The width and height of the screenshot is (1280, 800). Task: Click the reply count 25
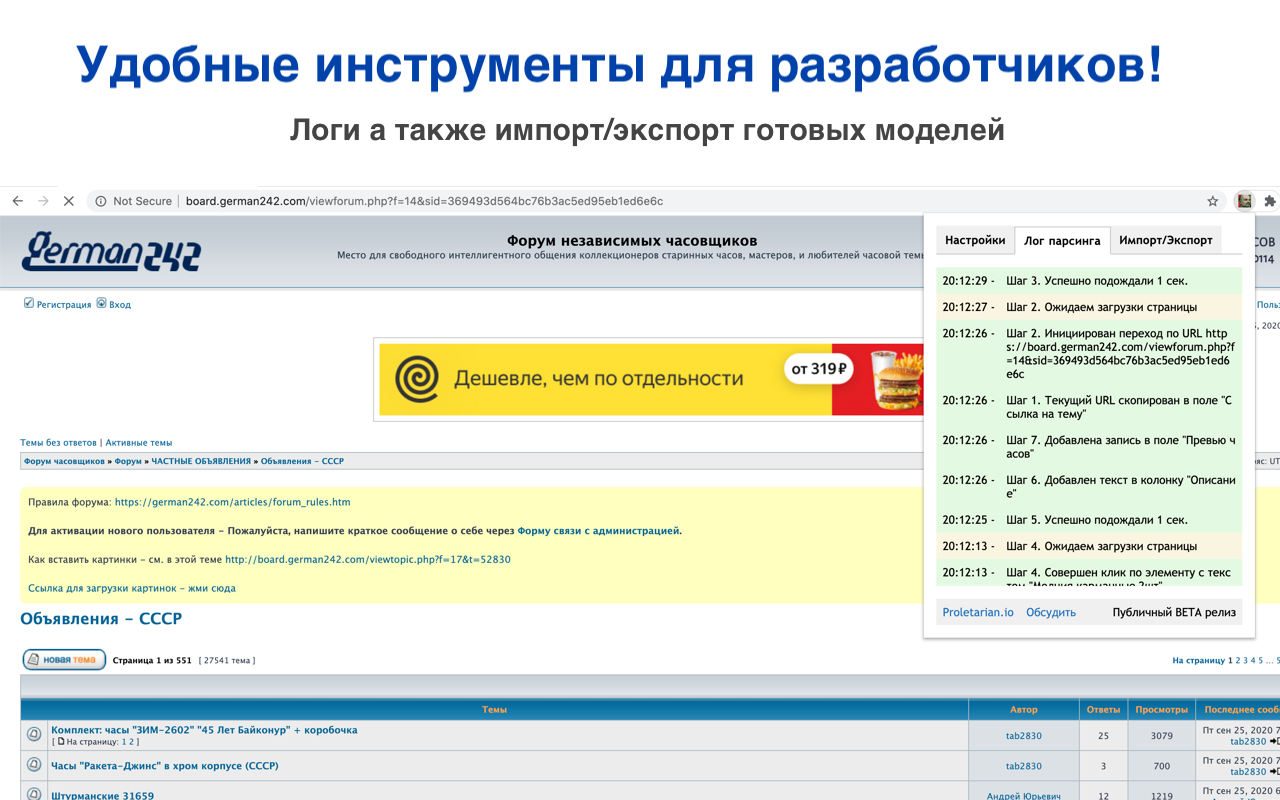click(1104, 736)
